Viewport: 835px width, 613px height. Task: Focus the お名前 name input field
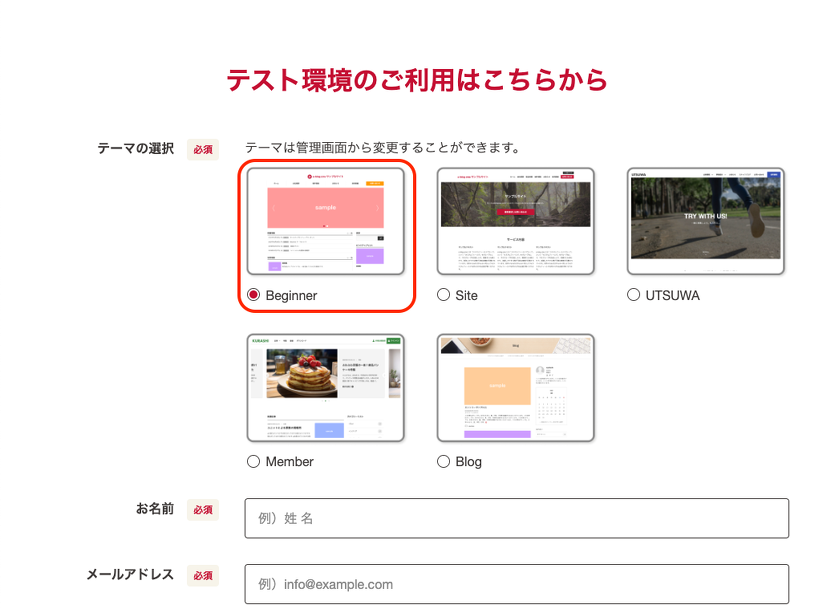coord(516,518)
